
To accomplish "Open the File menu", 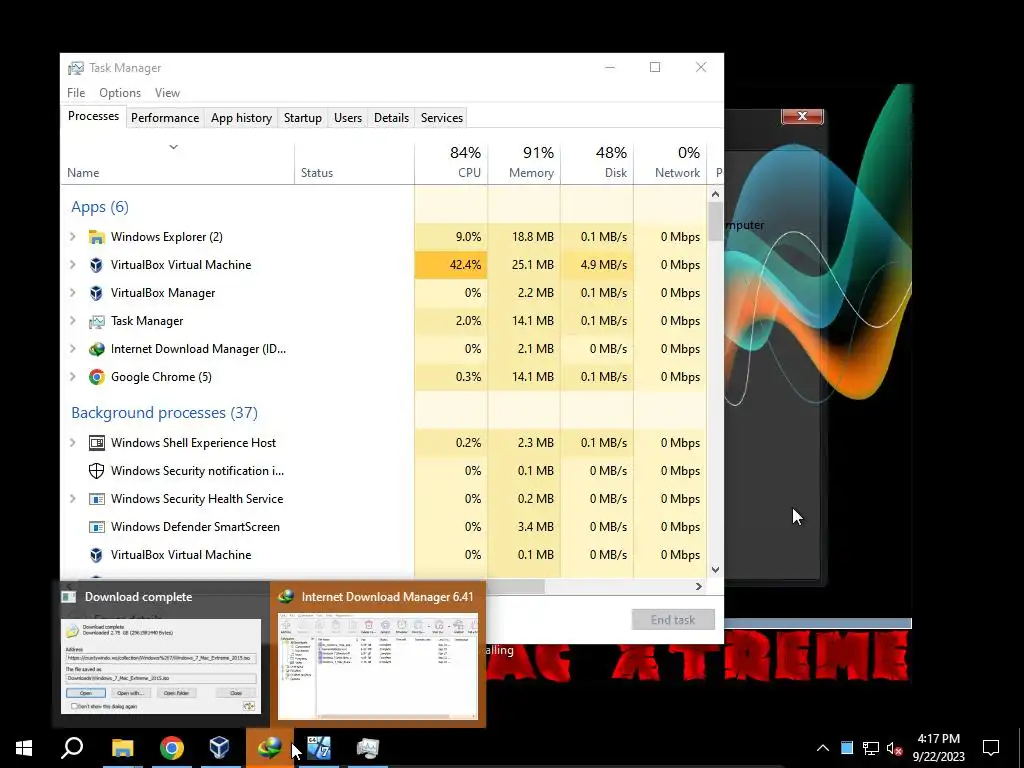I will coord(76,93).
